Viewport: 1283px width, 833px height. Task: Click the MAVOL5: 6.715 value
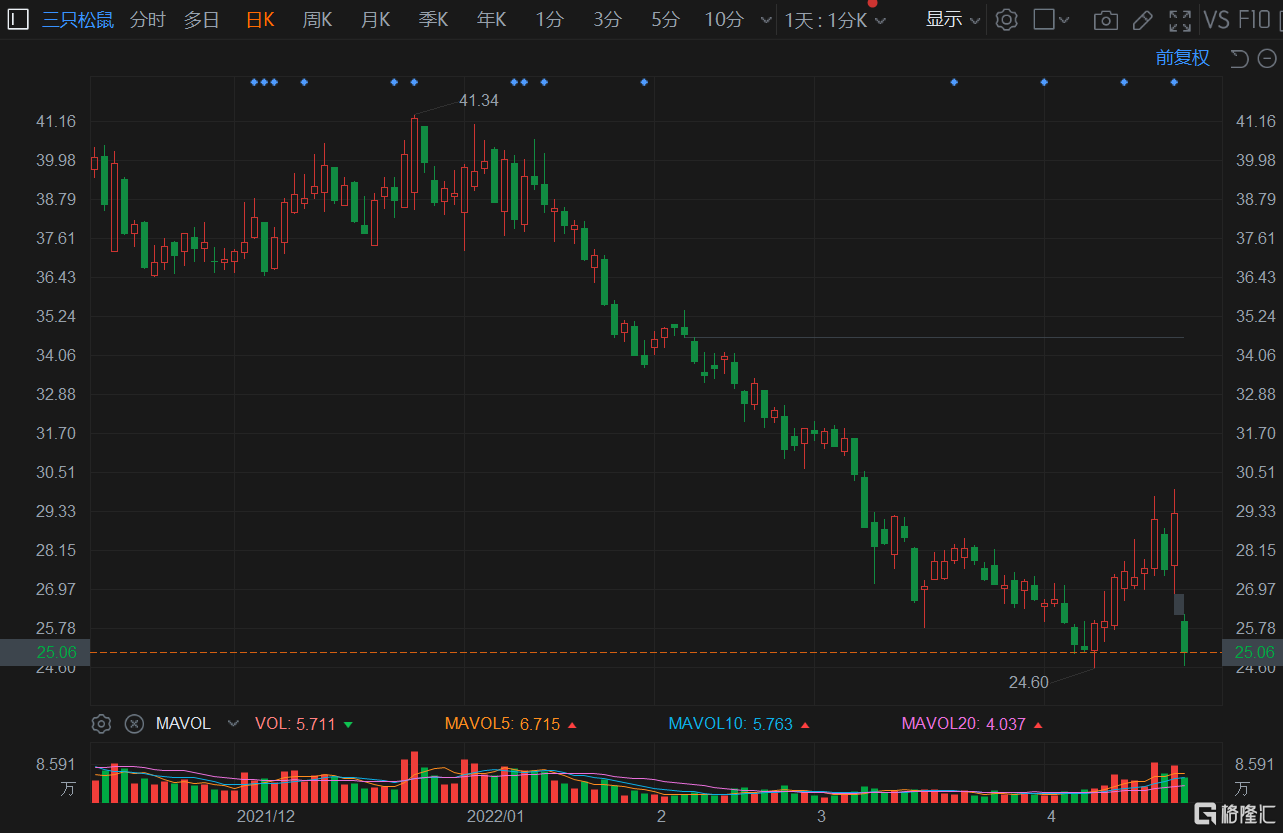(x=502, y=724)
